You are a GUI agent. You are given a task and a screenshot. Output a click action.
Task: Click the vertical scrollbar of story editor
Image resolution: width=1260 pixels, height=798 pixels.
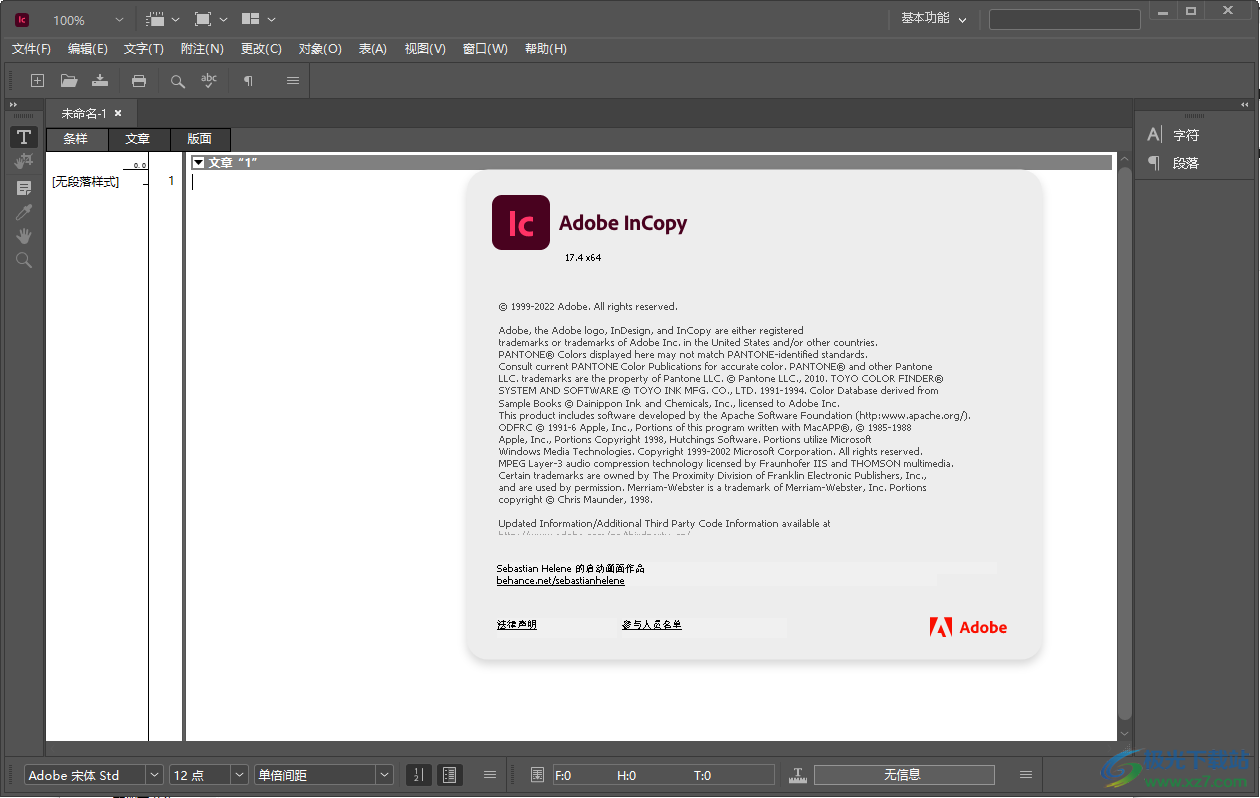click(1125, 445)
